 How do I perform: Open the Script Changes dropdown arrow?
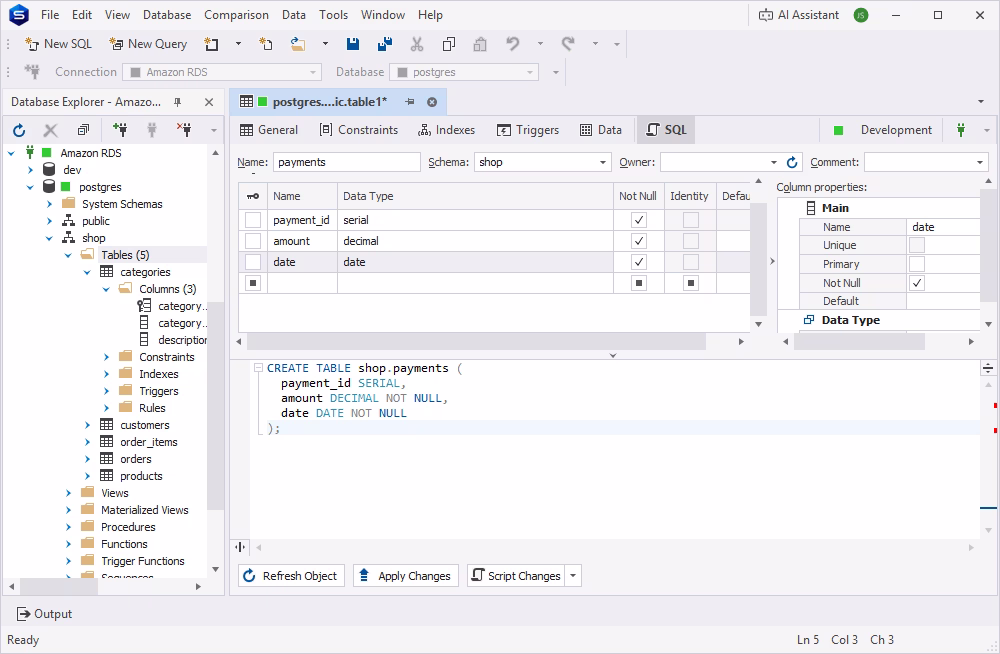pyautogui.click(x=573, y=576)
